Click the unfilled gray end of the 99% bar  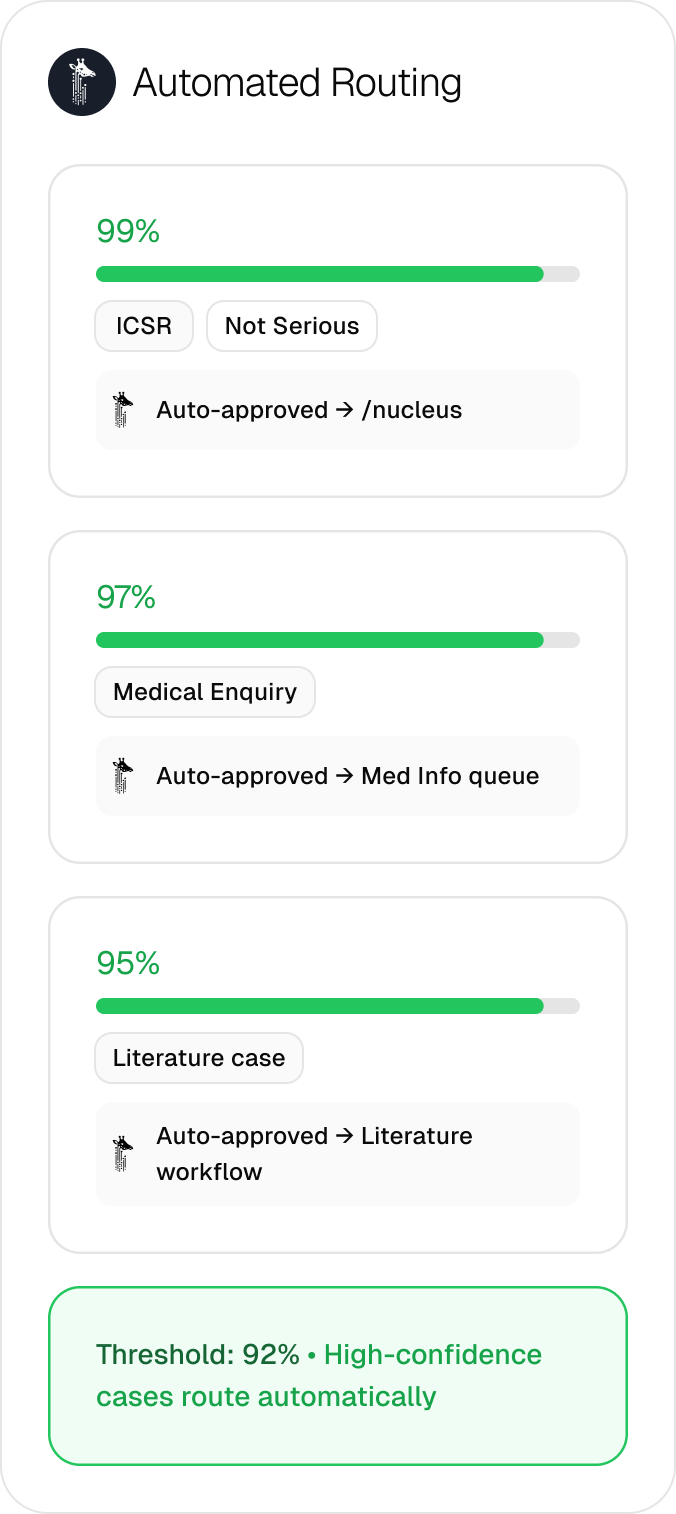[x=562, y=274]
